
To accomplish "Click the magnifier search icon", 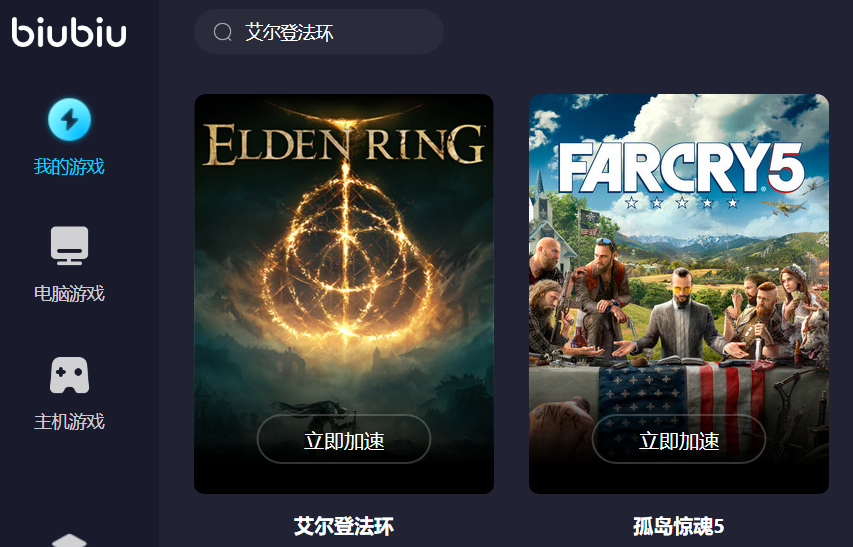I will point(222,32).
